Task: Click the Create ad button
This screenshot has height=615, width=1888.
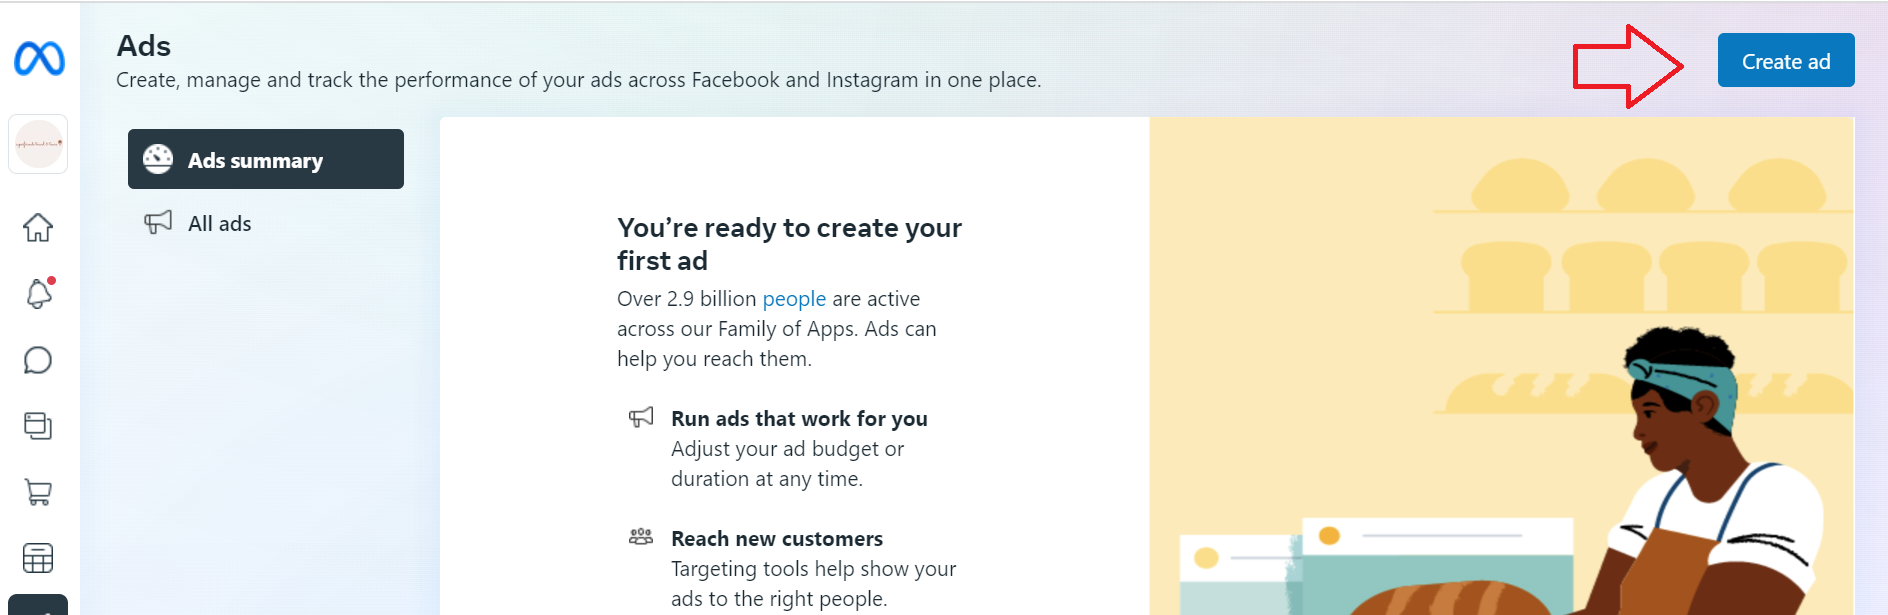Action: pyautogui.click(x=1786, y=60)
